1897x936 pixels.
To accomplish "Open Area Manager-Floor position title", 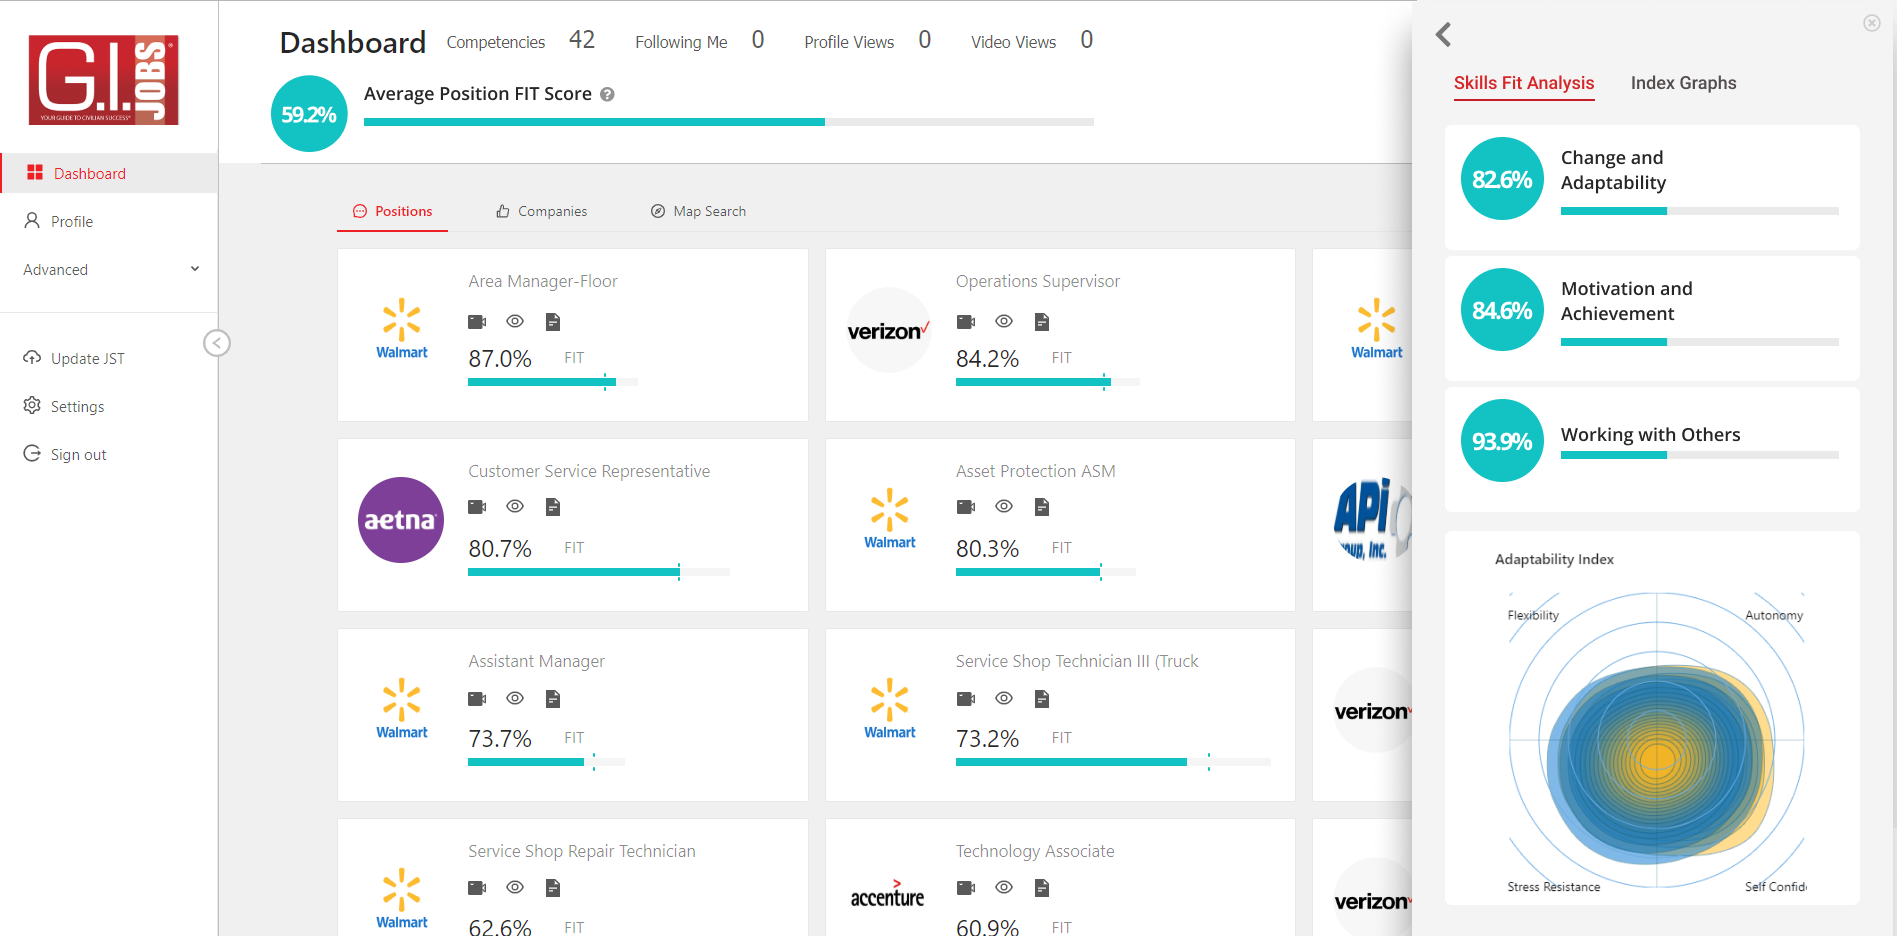I will 543,281.
